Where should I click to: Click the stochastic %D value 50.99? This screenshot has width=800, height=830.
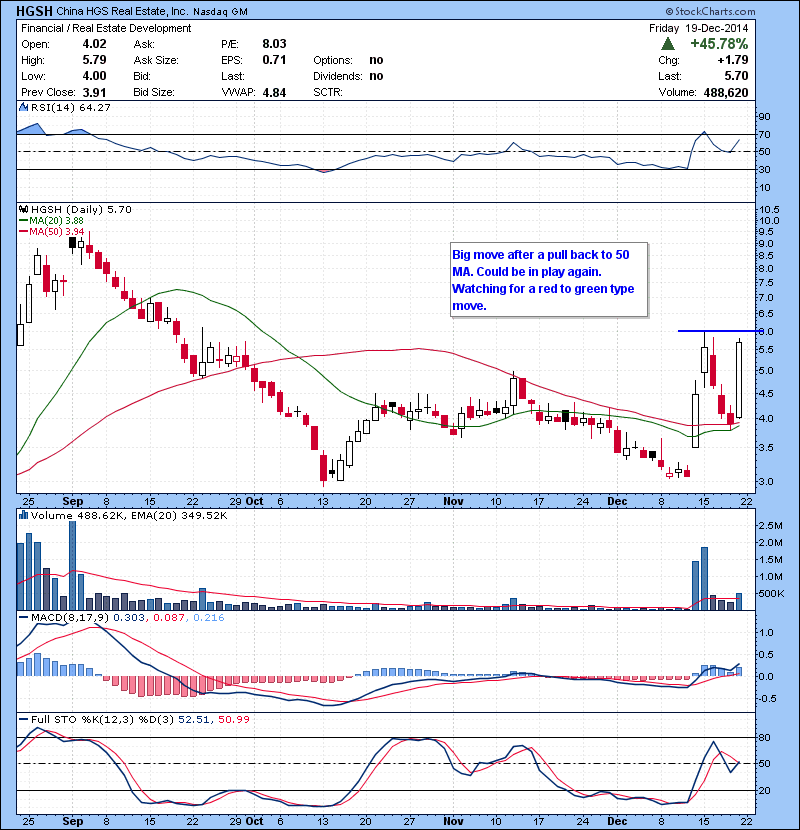(234, 719)
